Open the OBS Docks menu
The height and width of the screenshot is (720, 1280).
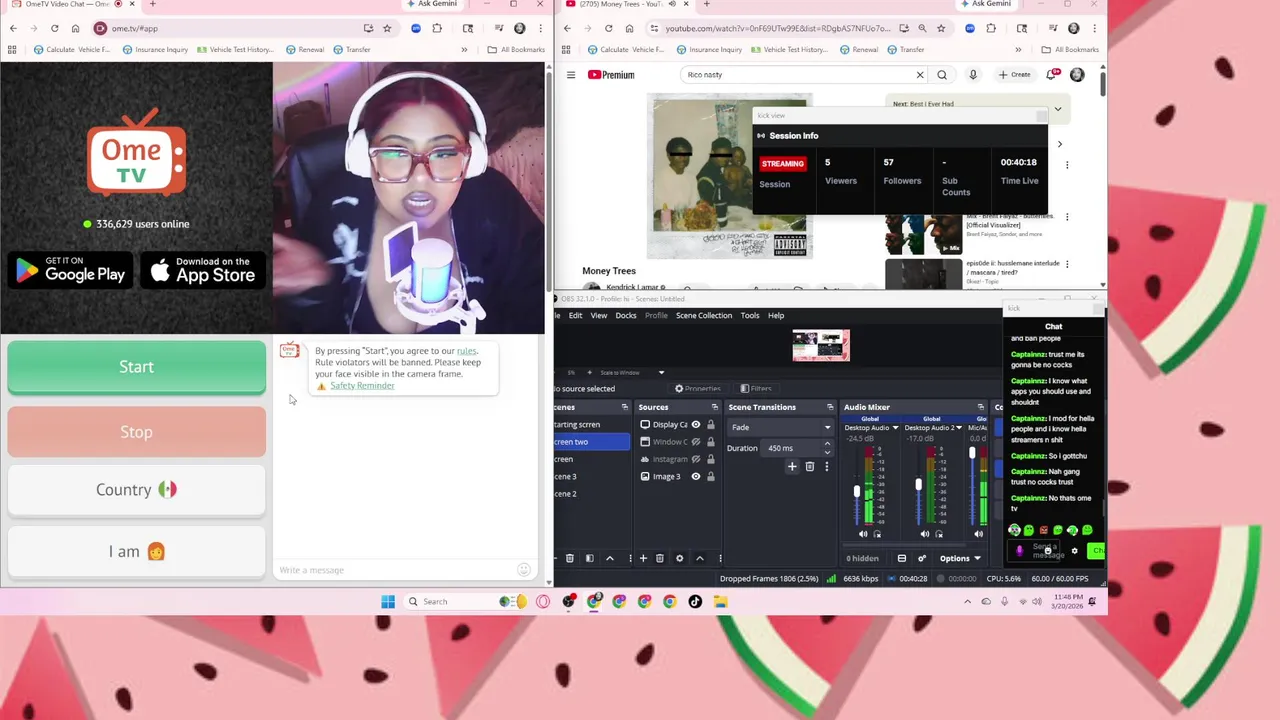(626, 316)
